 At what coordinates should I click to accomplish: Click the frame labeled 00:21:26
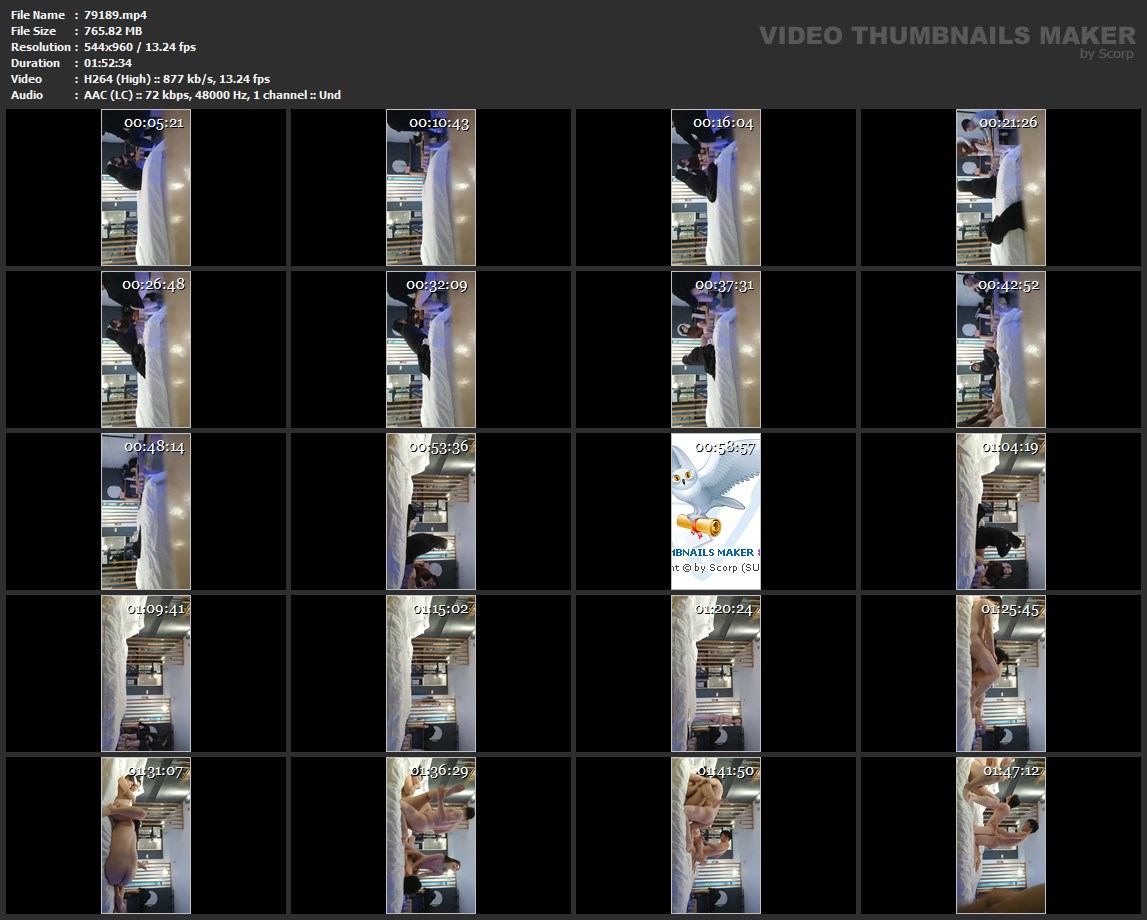point(1001,187)
